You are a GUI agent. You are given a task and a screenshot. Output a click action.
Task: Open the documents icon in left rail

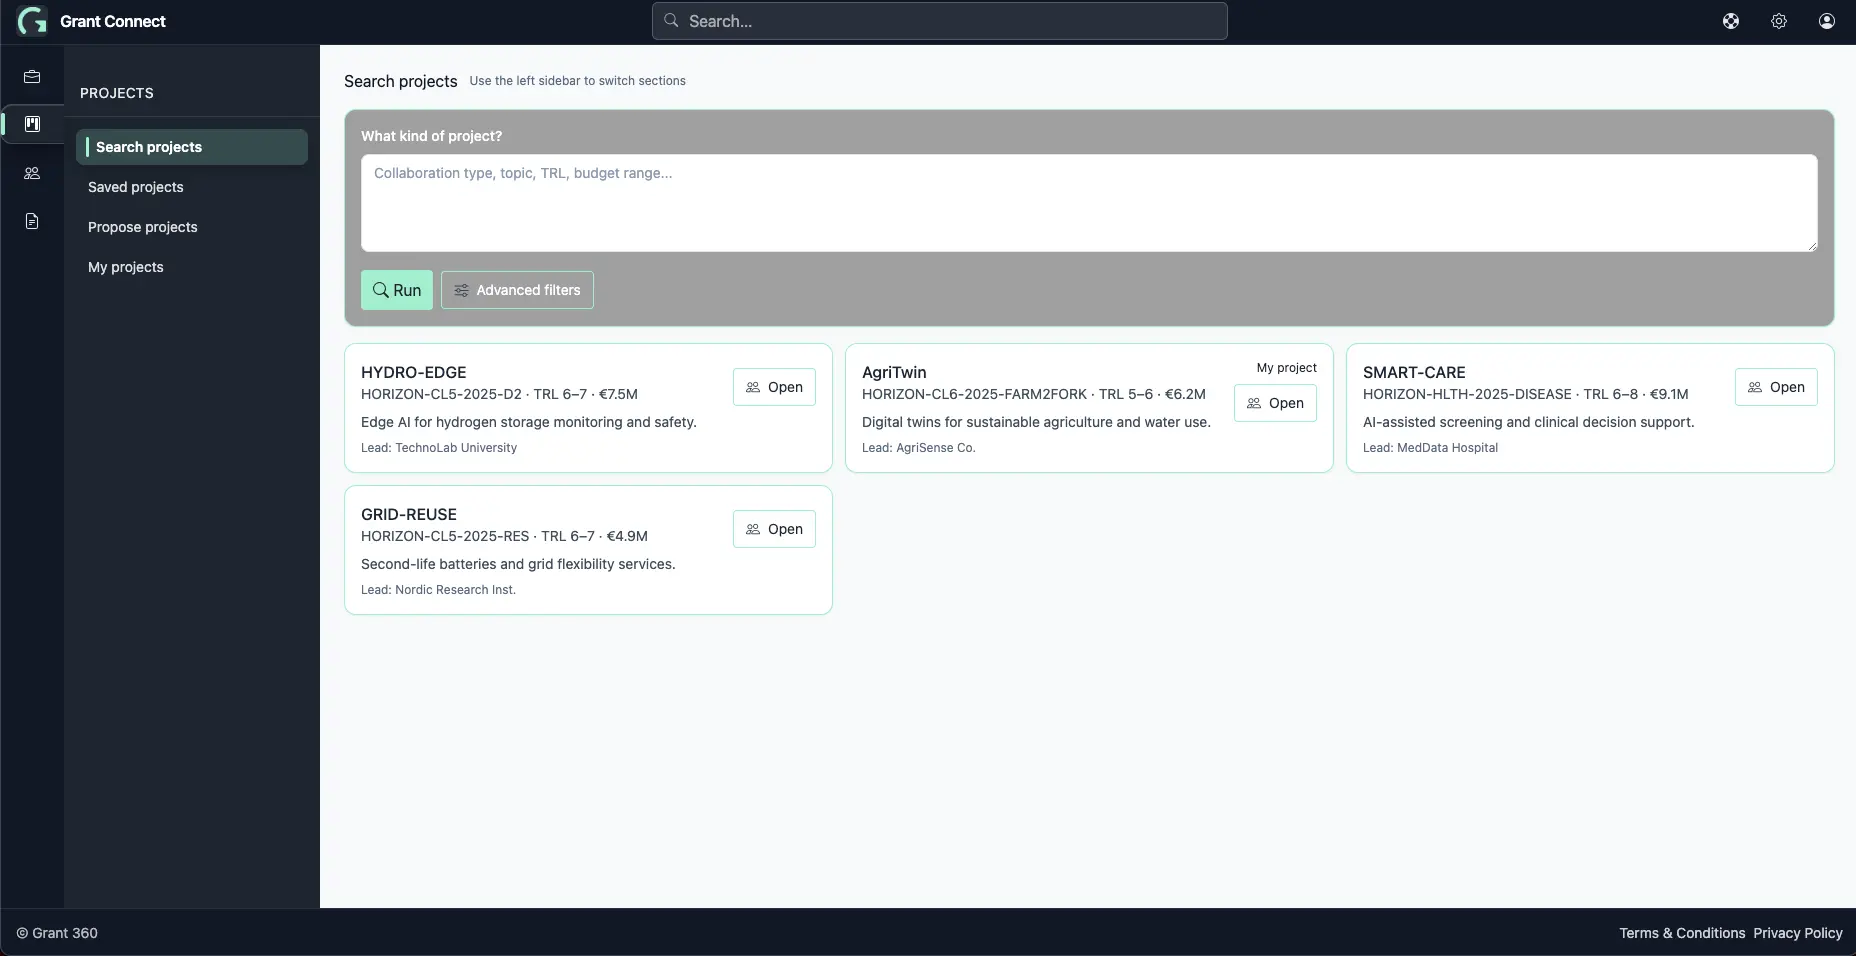[x=32, y=221]
